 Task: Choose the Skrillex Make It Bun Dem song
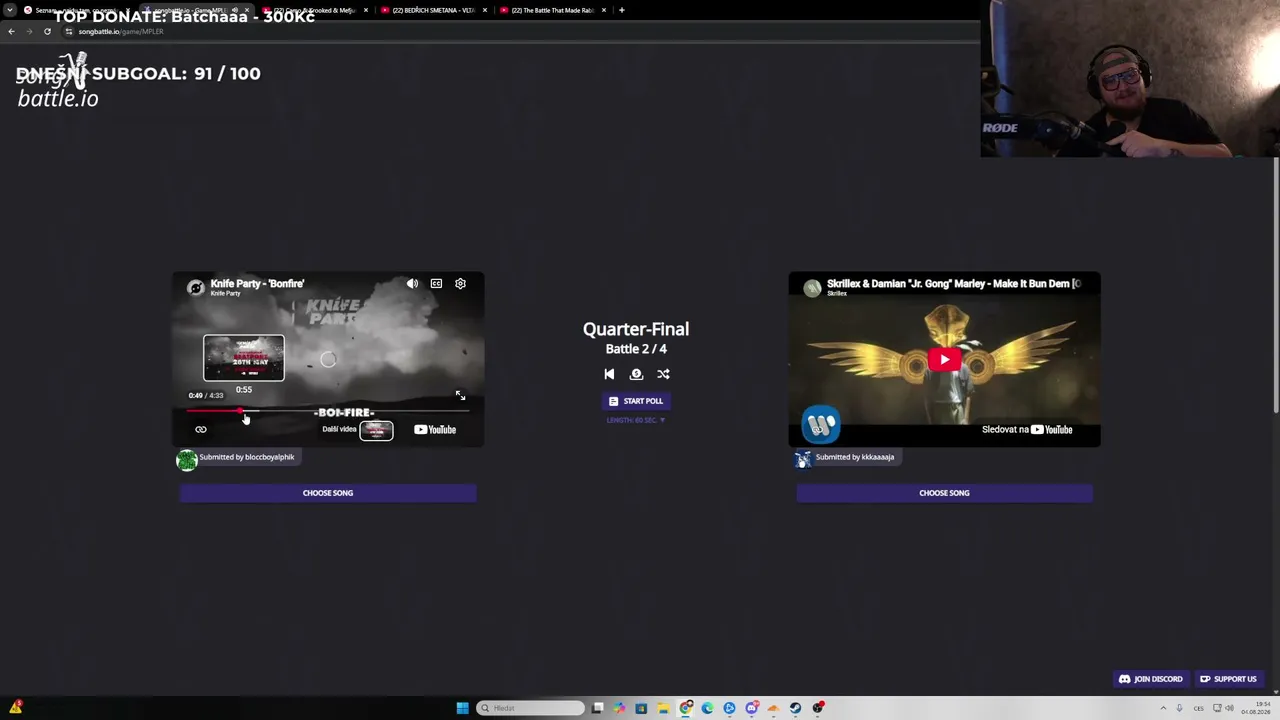(944, 493)
